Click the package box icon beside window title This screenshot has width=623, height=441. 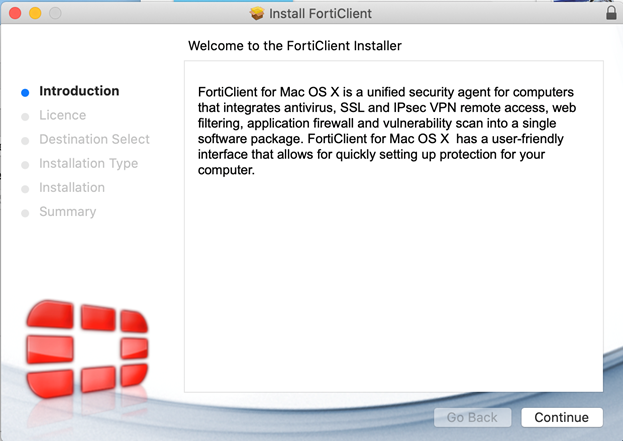coord(256,14)
